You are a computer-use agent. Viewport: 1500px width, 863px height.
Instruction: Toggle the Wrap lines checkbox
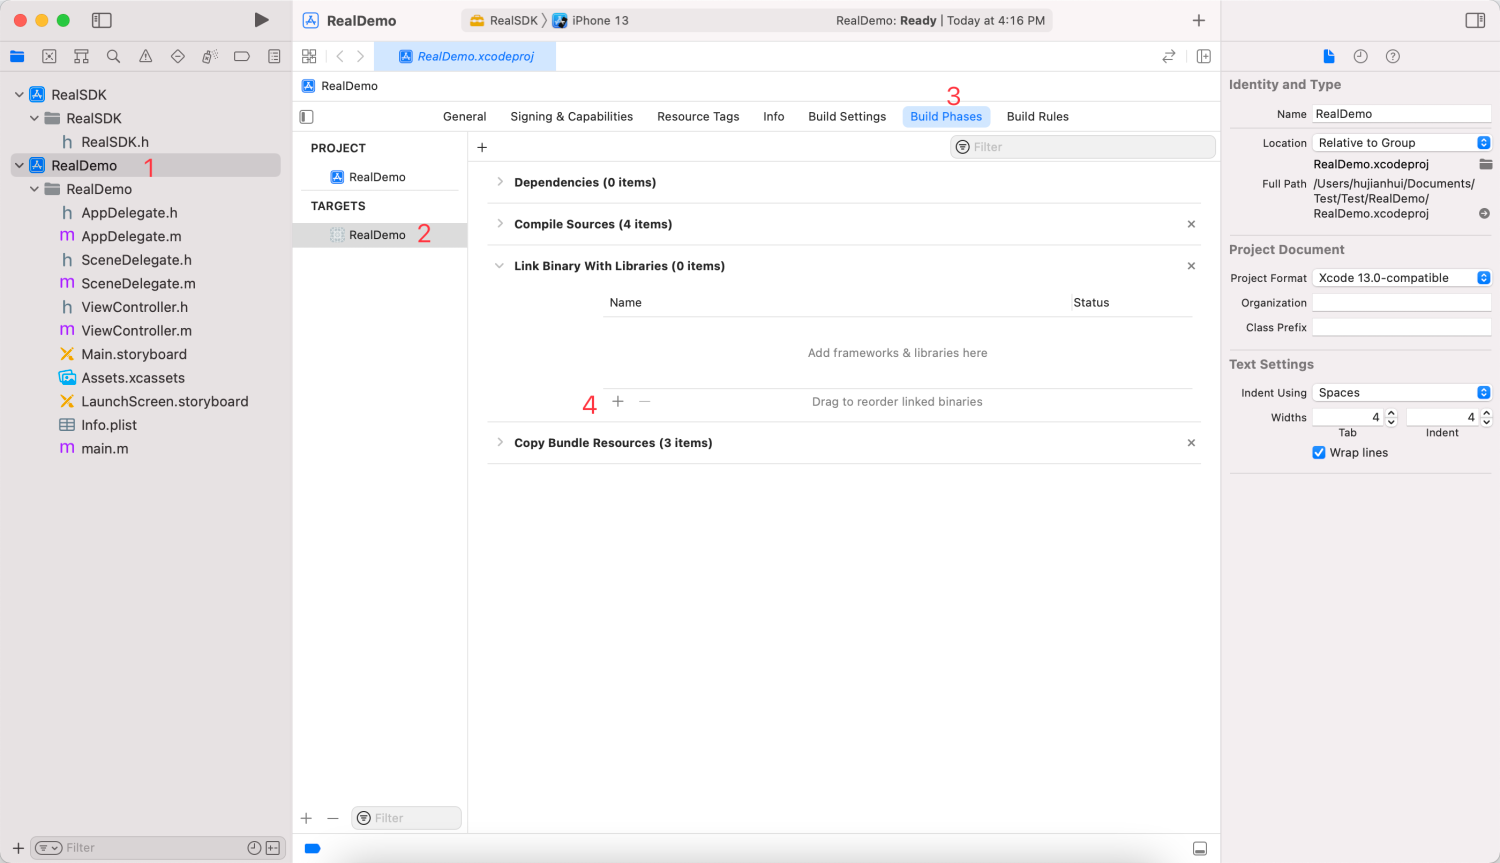click(x=1319, y=453)
